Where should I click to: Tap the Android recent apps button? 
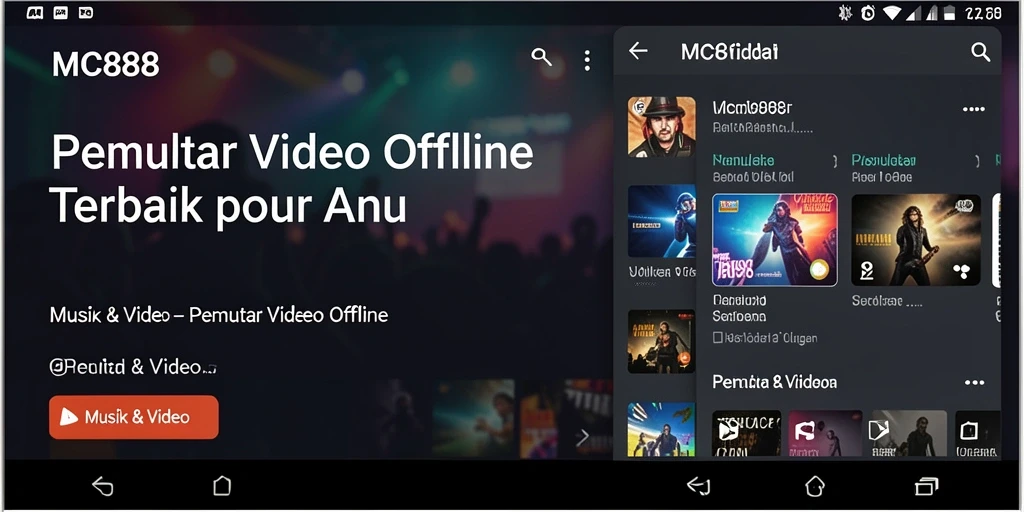[927, 487]
